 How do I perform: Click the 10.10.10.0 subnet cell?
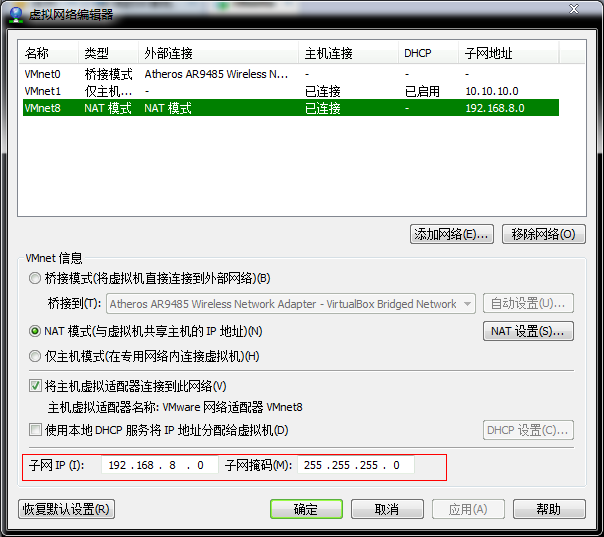[492, 91]
